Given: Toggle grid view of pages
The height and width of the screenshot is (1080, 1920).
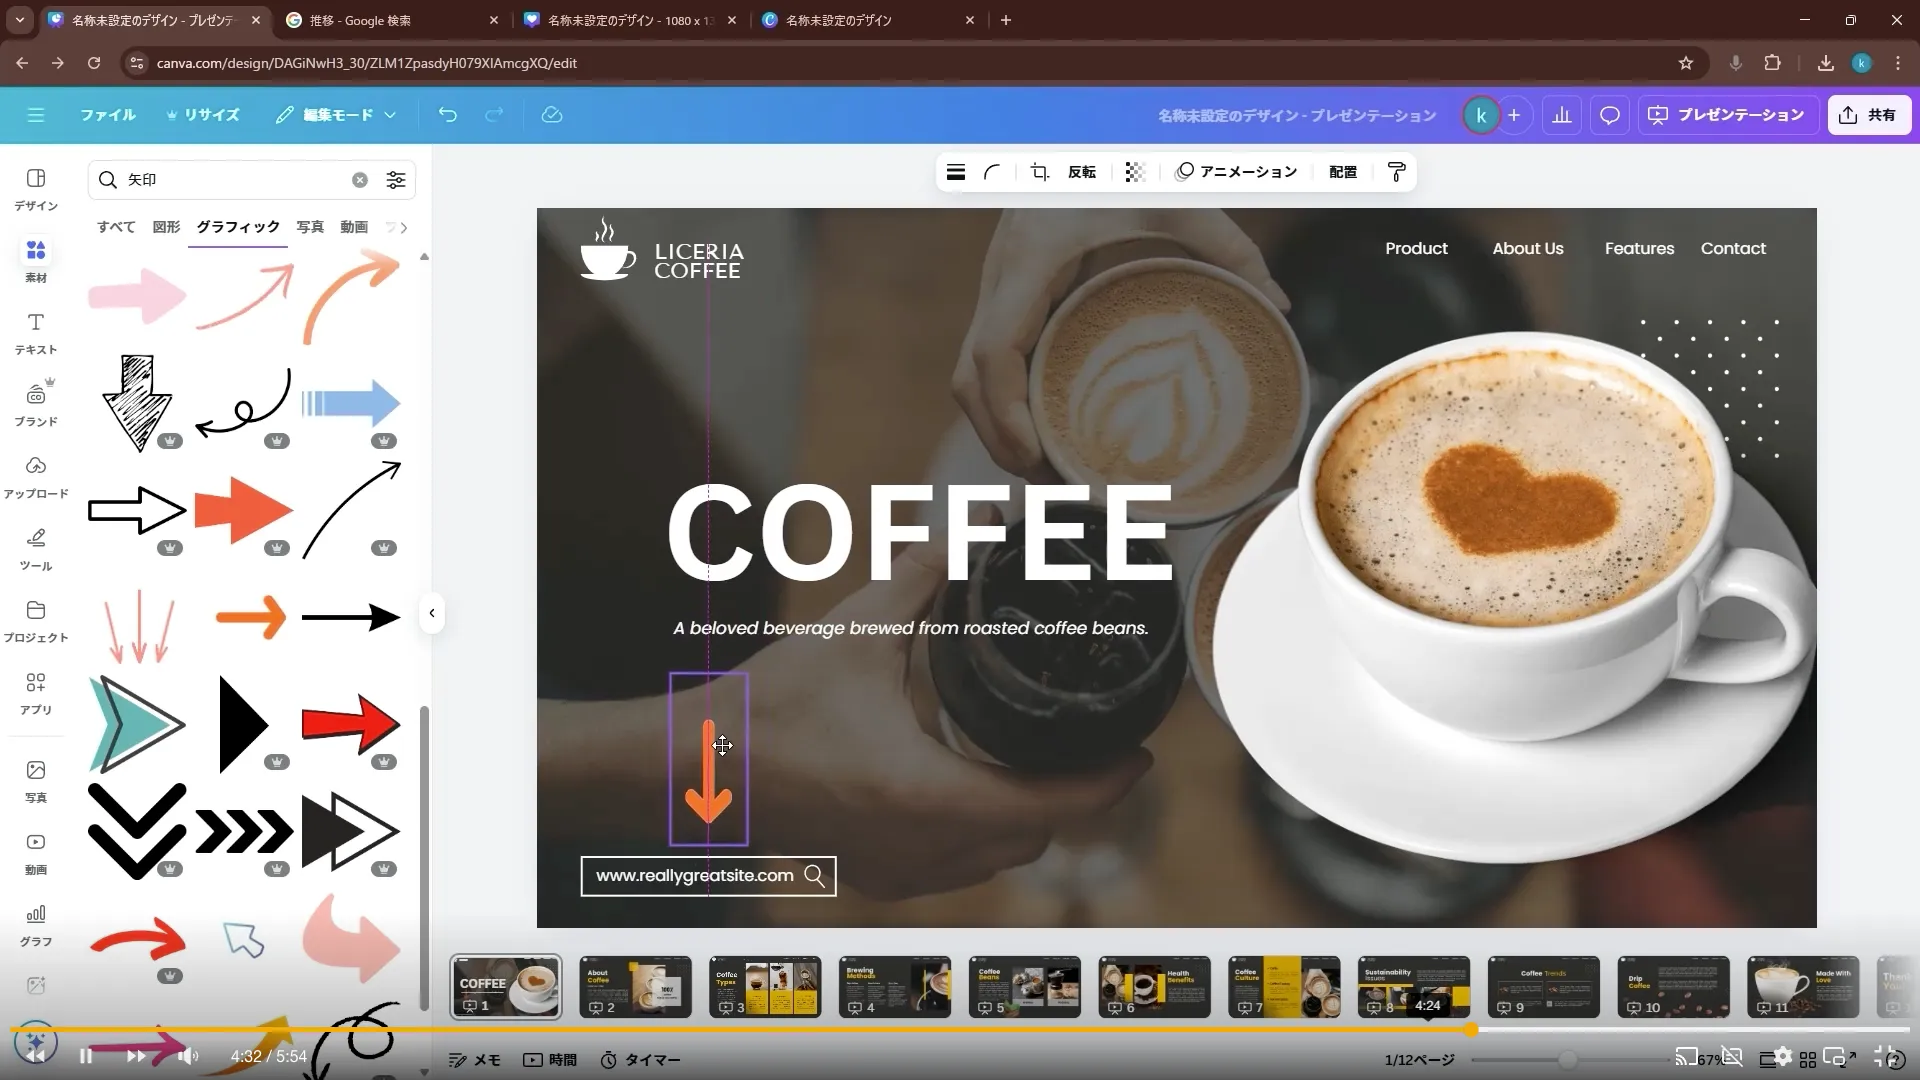Looking at the screenshot, I should [x=1808, y=1059].
